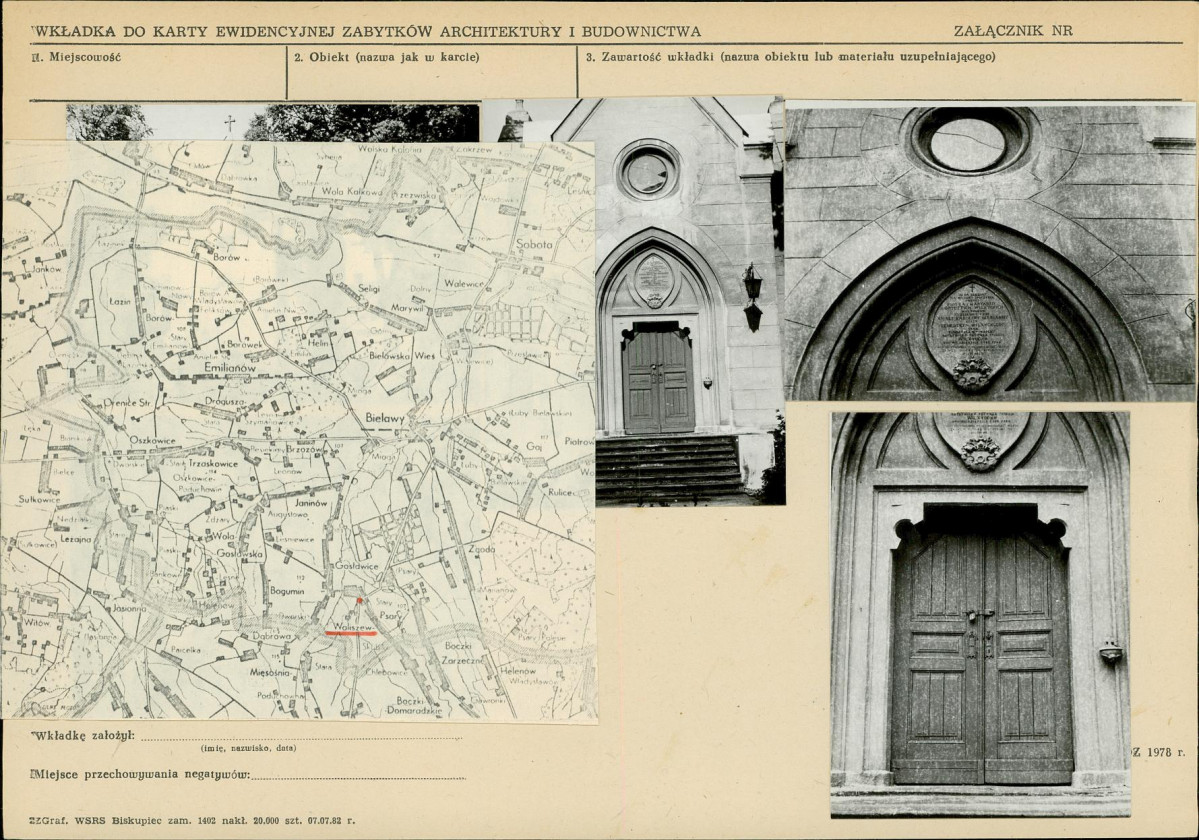Click the 1978 r. date stamp
Image resolution: width=1199 pixels, height=840 pixels.
click(x=1158, y=752)
